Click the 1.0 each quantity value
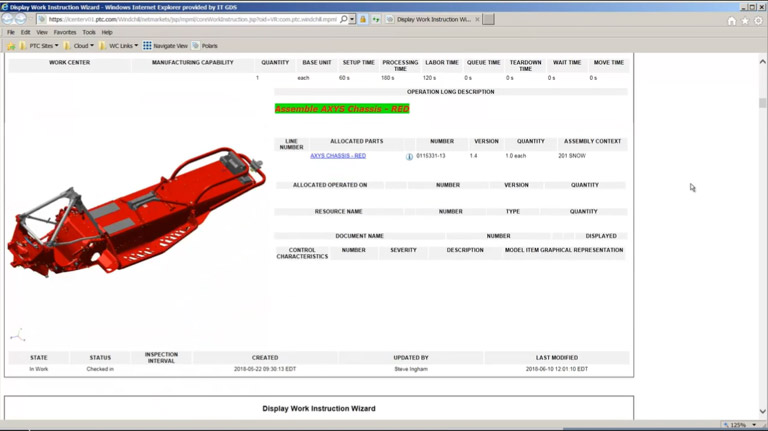The height and width of the screenshot is (431, 768). pos(515,156)
